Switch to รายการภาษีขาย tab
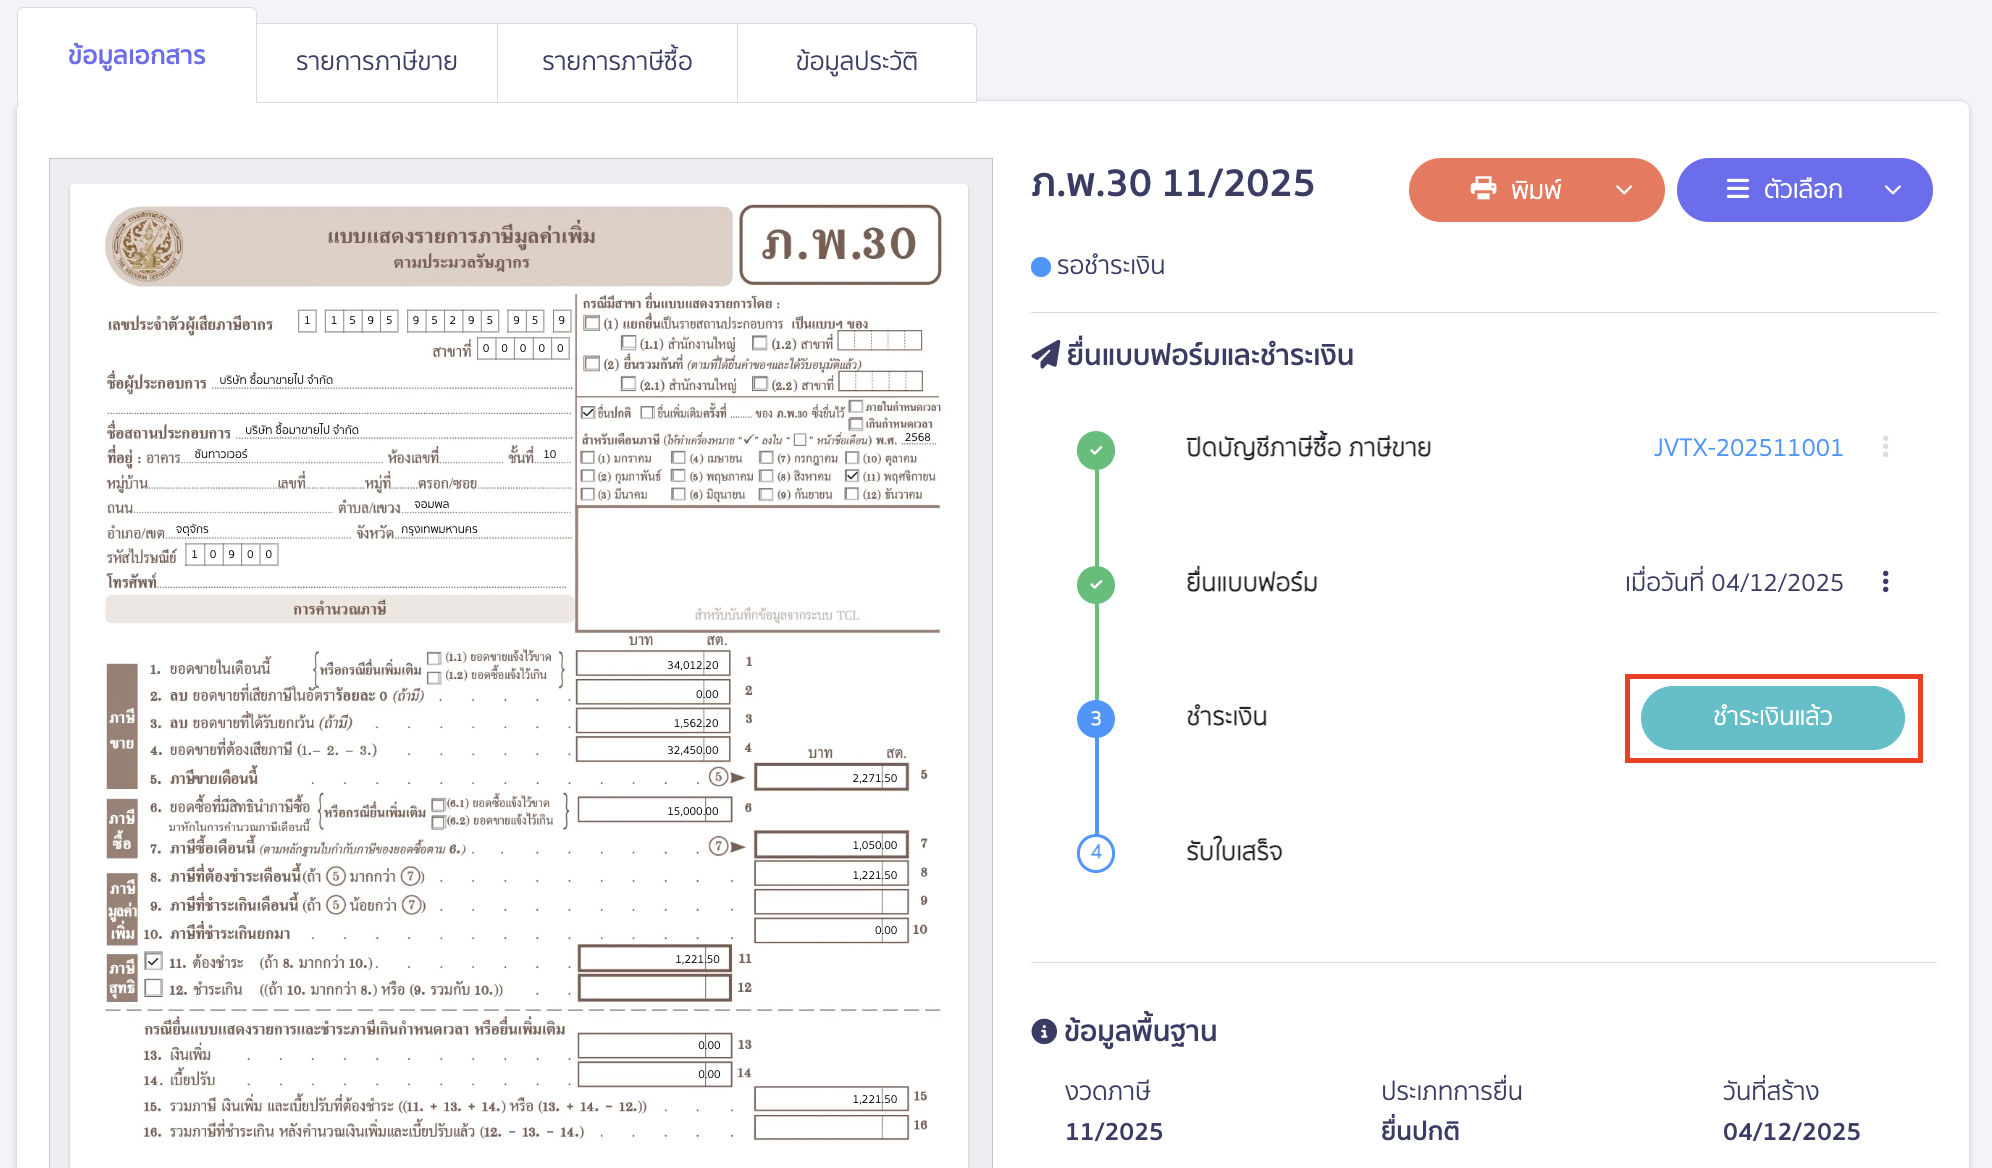 [x=376, y=62]
